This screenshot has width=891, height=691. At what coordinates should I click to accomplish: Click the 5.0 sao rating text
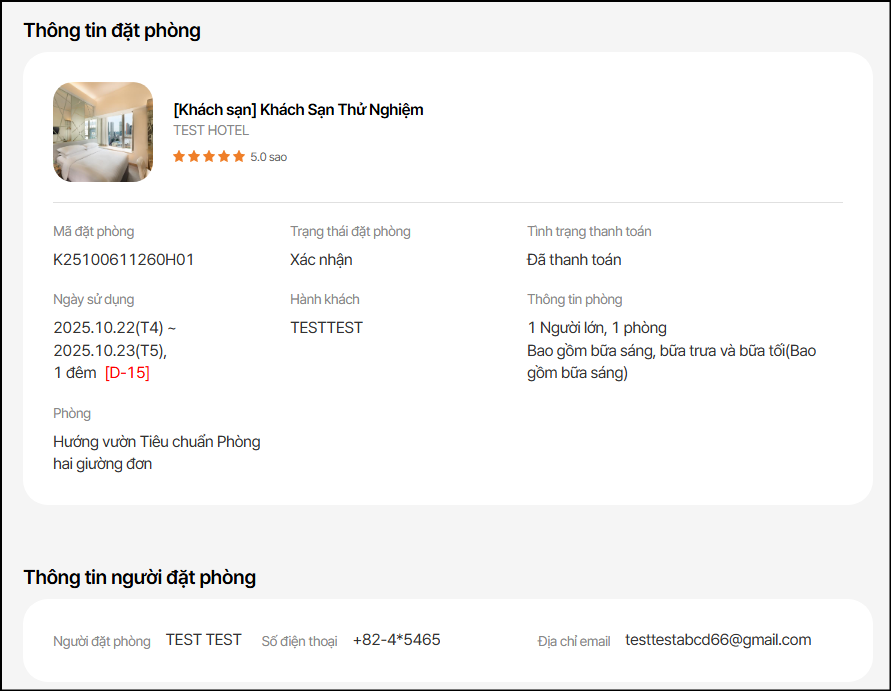point(268,157)
